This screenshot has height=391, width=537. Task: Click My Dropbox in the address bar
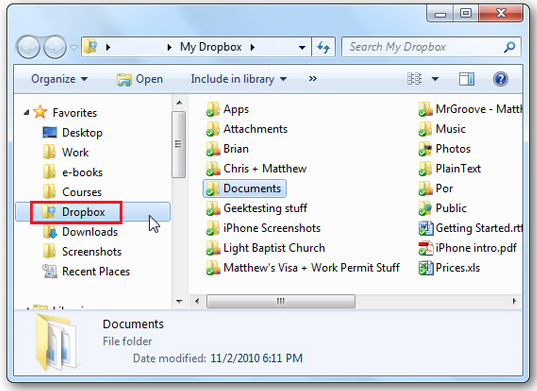(x=211, y=47)
